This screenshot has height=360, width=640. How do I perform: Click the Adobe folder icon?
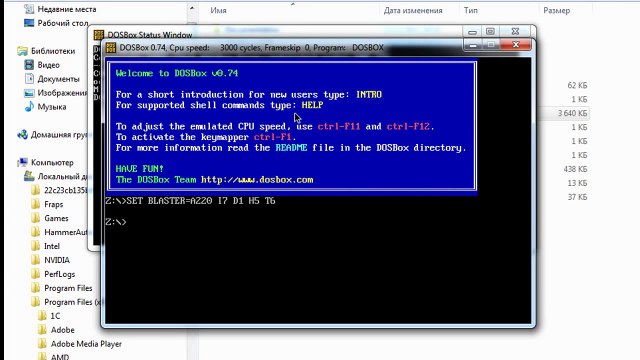42,329
